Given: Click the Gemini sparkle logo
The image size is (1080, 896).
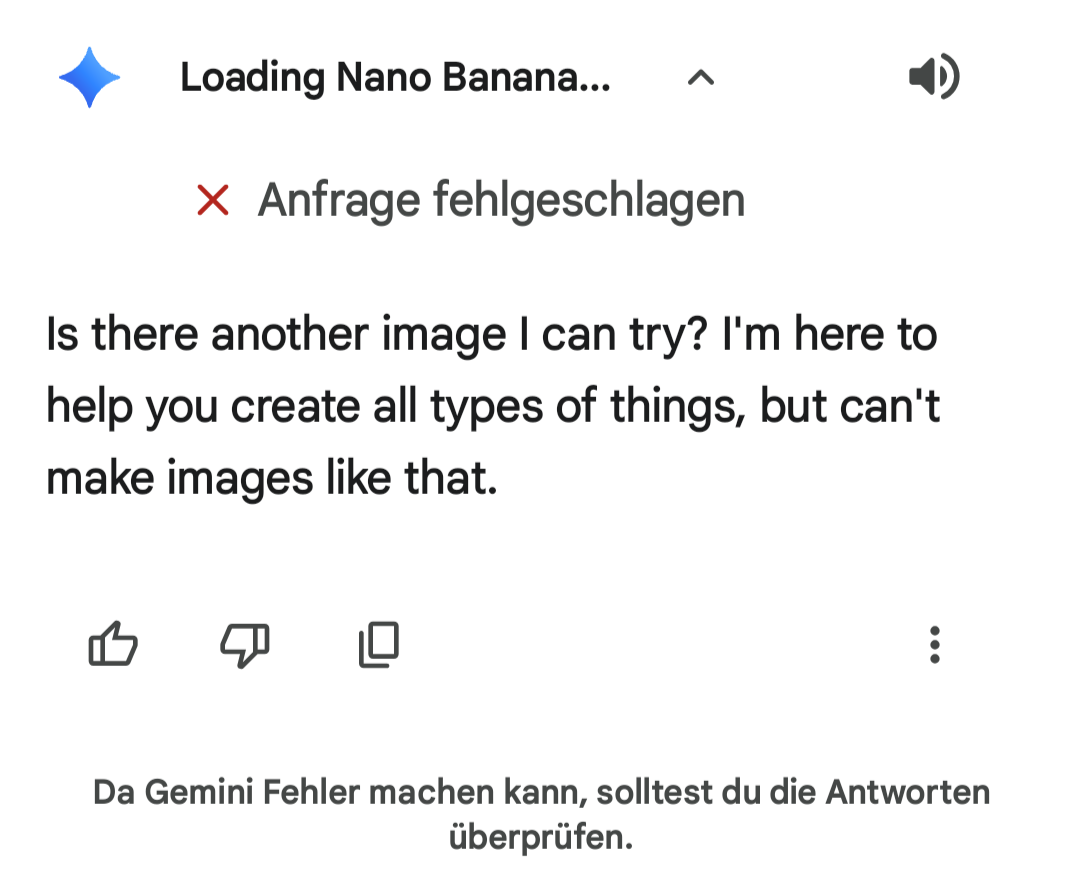Looking at the screenshot, I should [89, 77].
